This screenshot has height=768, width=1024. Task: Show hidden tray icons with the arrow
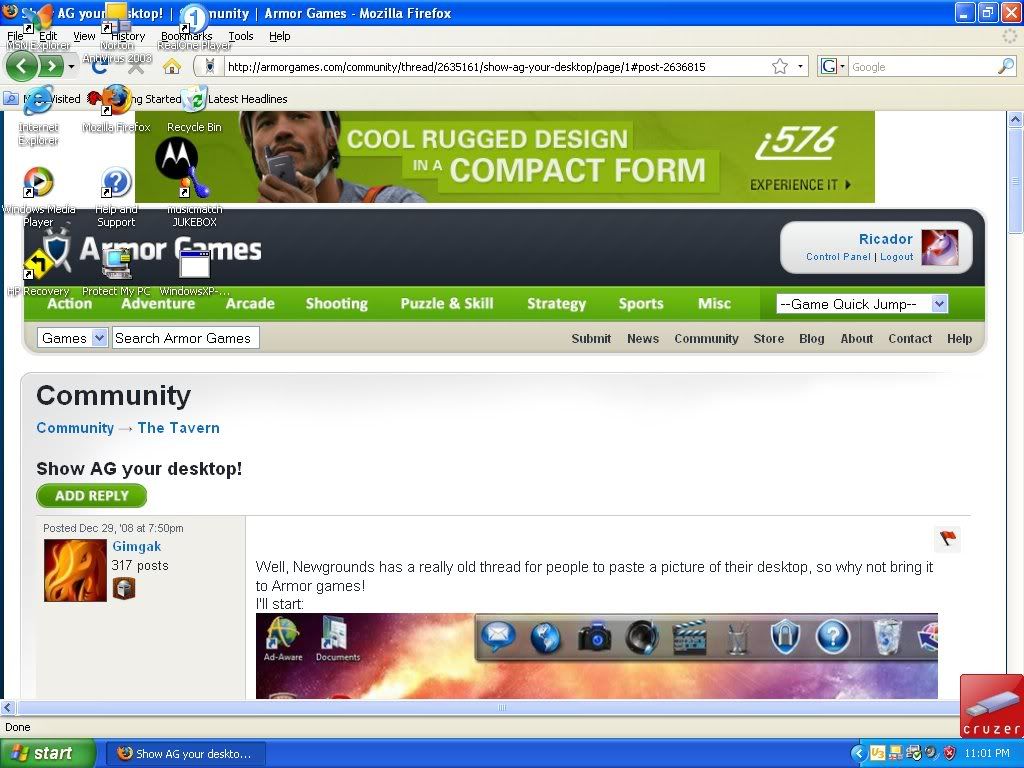tap(859, 753)
